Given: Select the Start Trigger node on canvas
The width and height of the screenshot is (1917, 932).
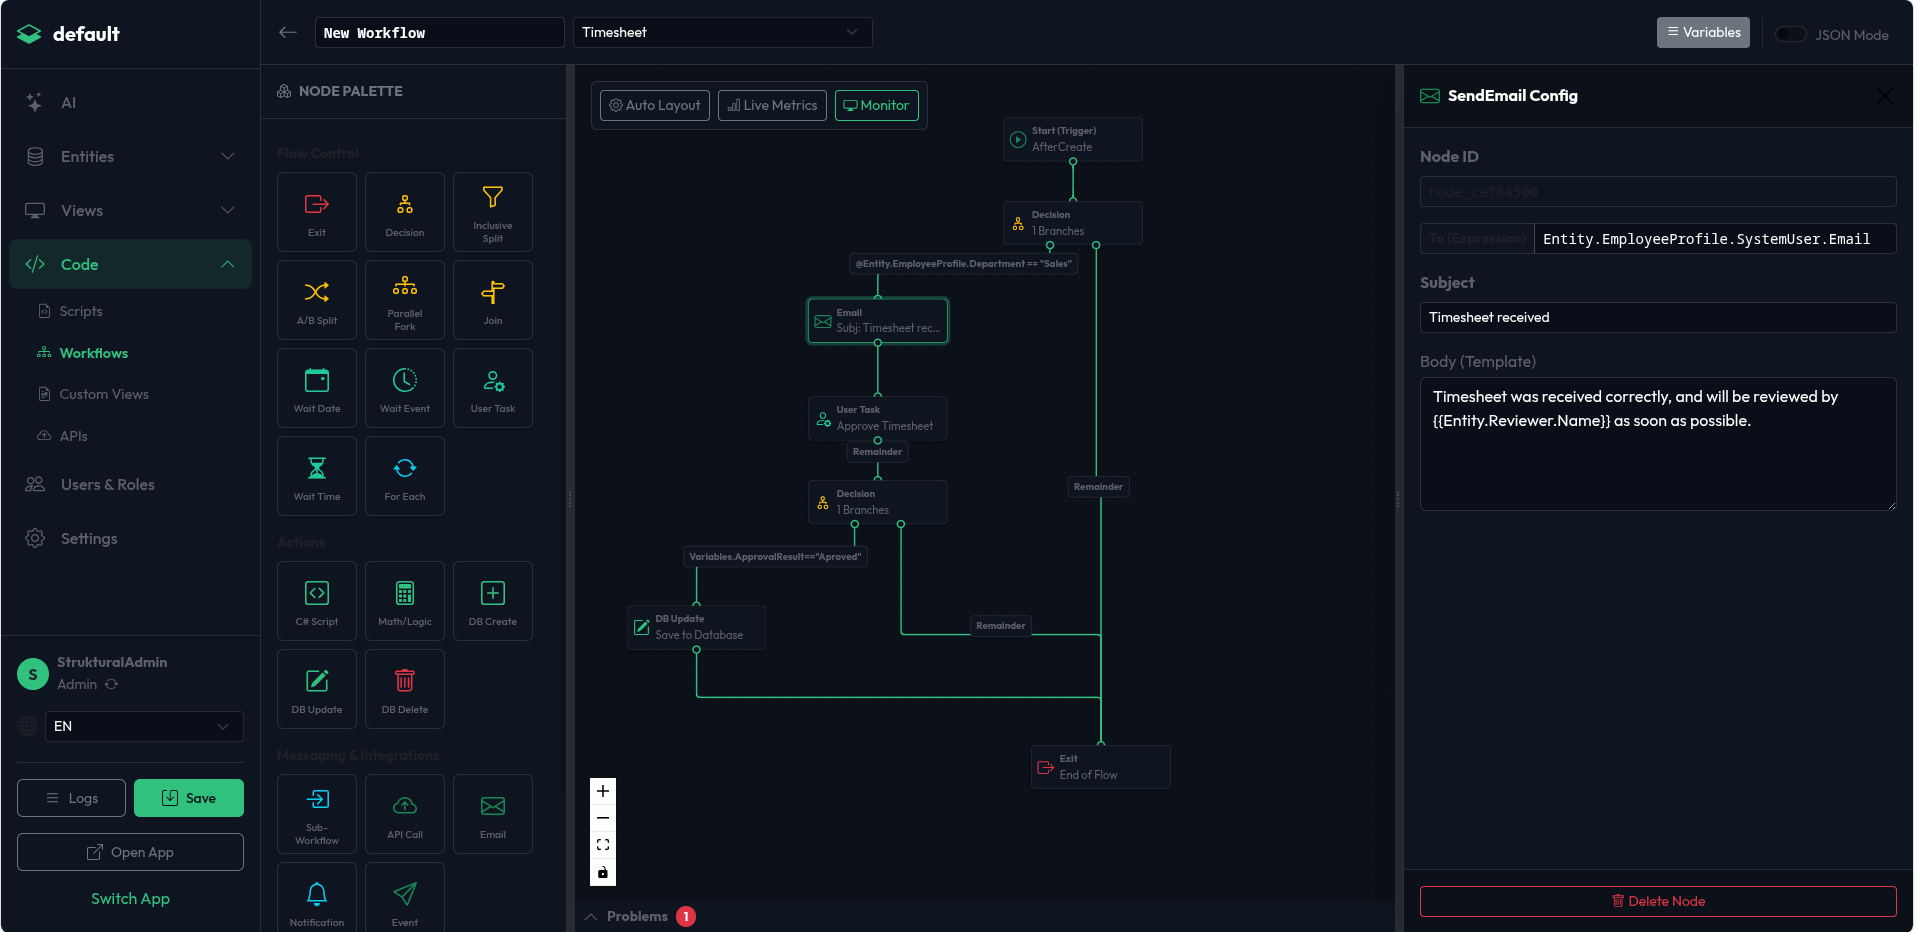Looking at the screenshot, I should tap(1073, 139).
